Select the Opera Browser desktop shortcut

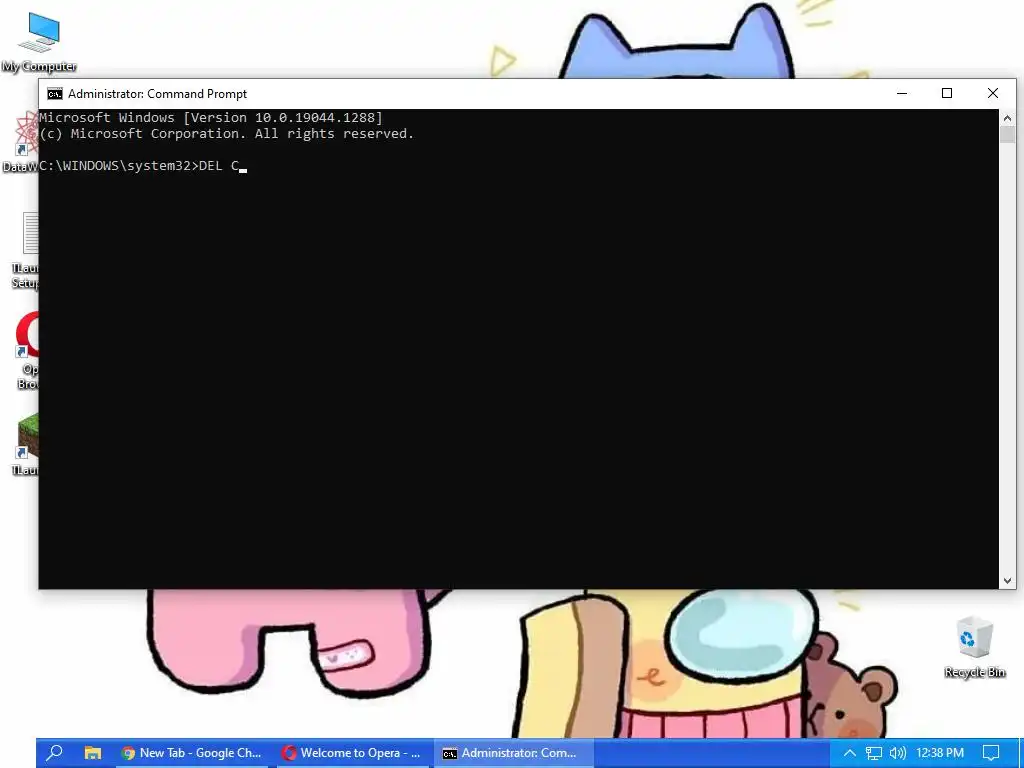pos(26,350)
